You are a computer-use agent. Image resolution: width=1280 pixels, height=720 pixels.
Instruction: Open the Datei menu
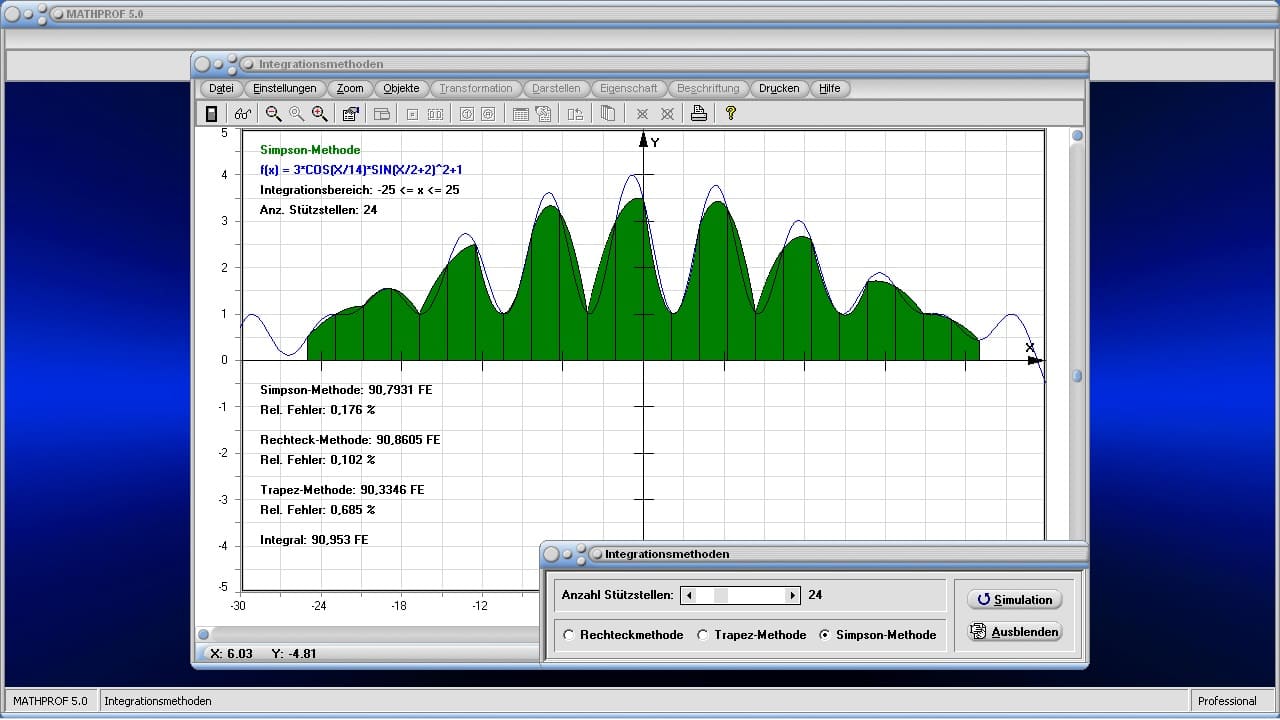[221, 88]
